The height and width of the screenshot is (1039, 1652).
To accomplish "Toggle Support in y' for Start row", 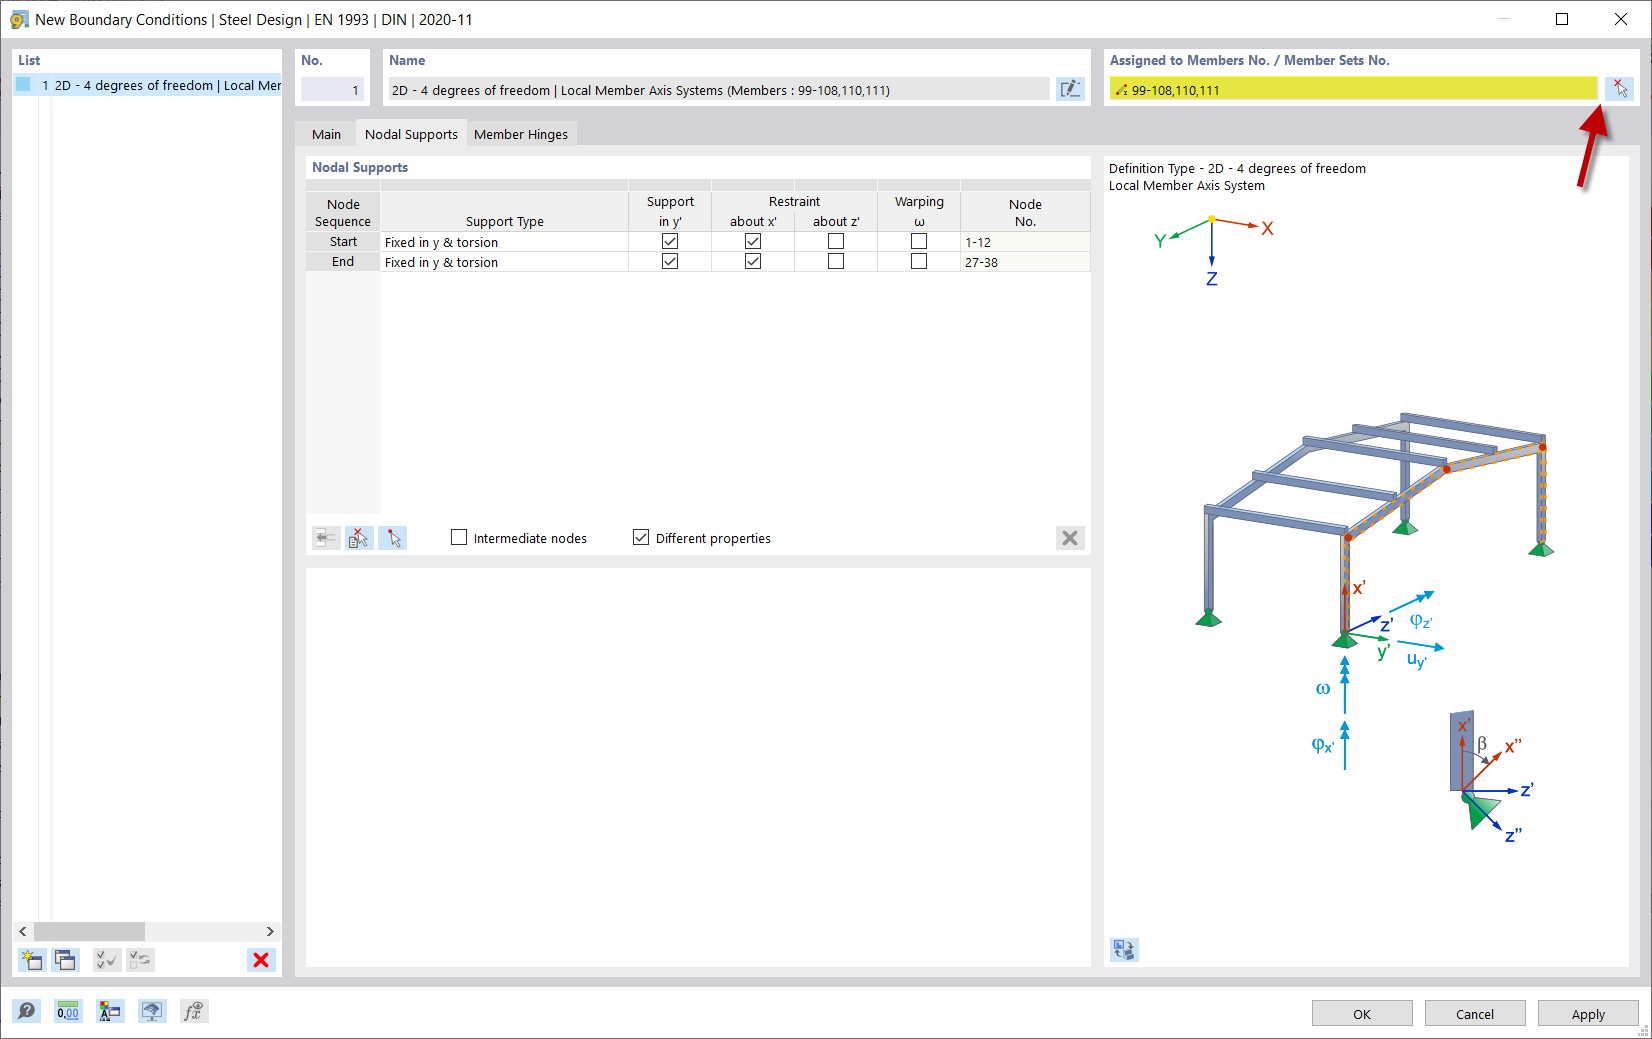I will [x=670, y=242].
